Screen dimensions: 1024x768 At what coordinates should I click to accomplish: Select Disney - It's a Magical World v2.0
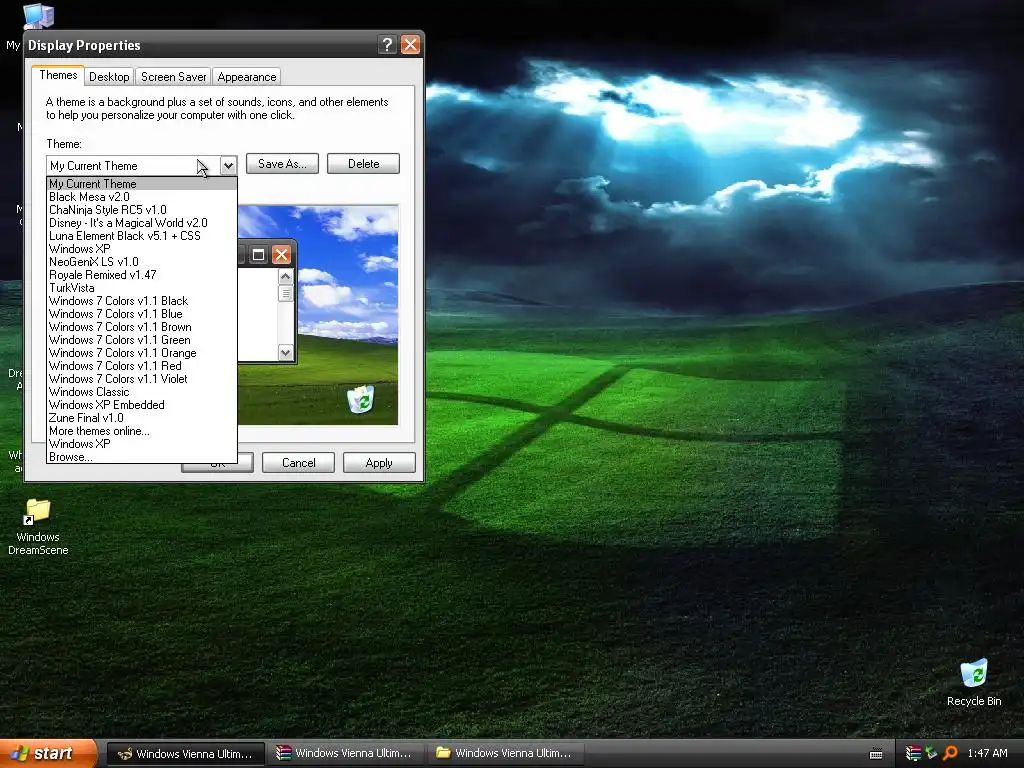142,223
